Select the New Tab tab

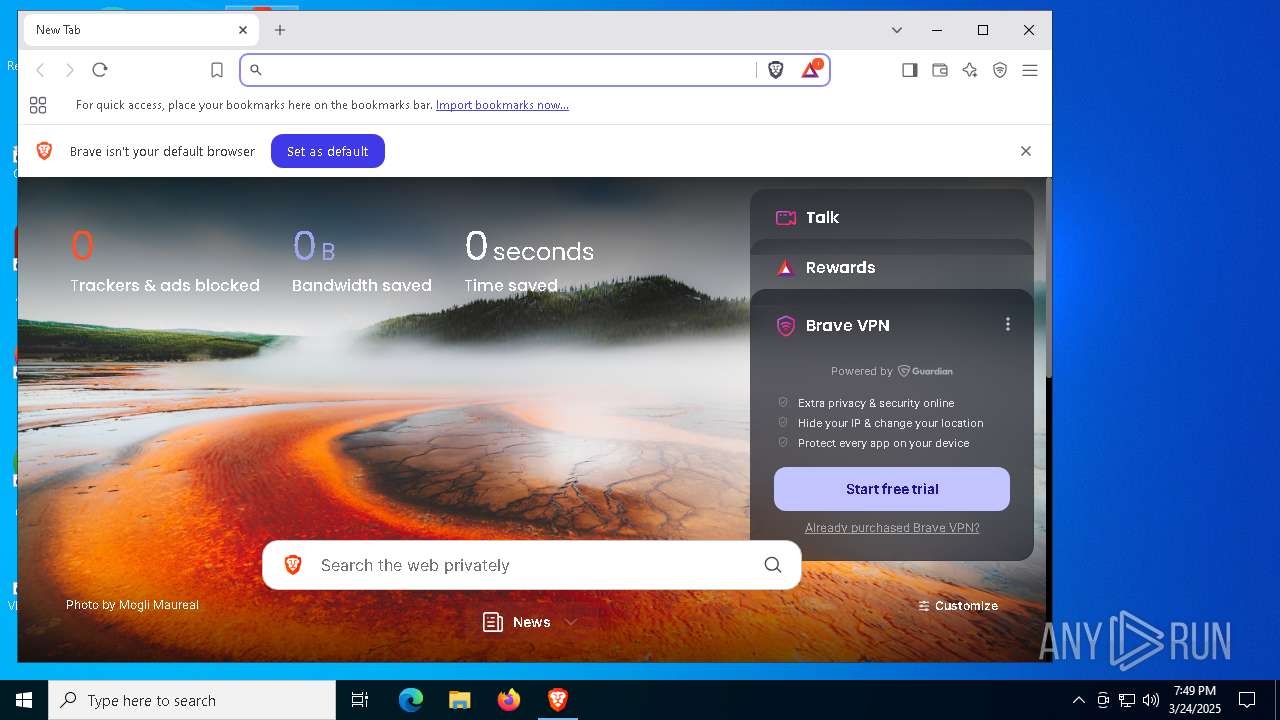[x=140, y=30]
